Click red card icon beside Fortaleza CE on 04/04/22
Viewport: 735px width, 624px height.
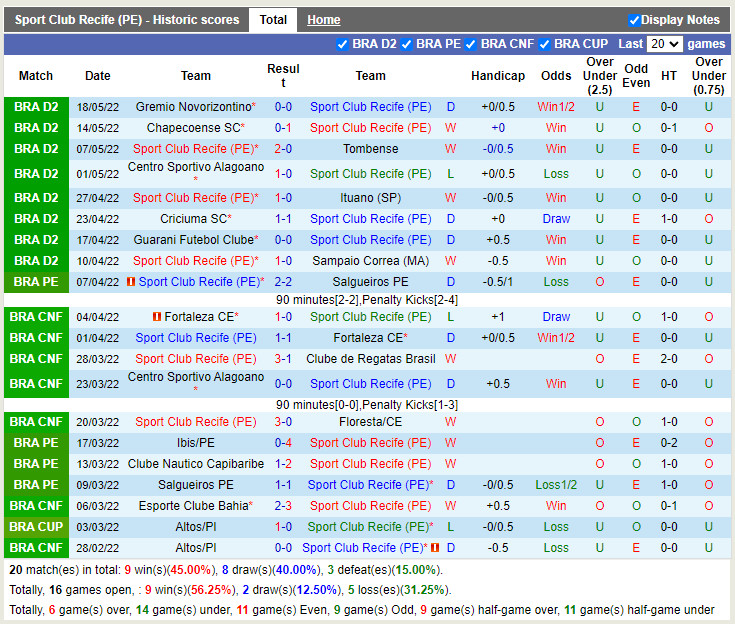(157, 317)
